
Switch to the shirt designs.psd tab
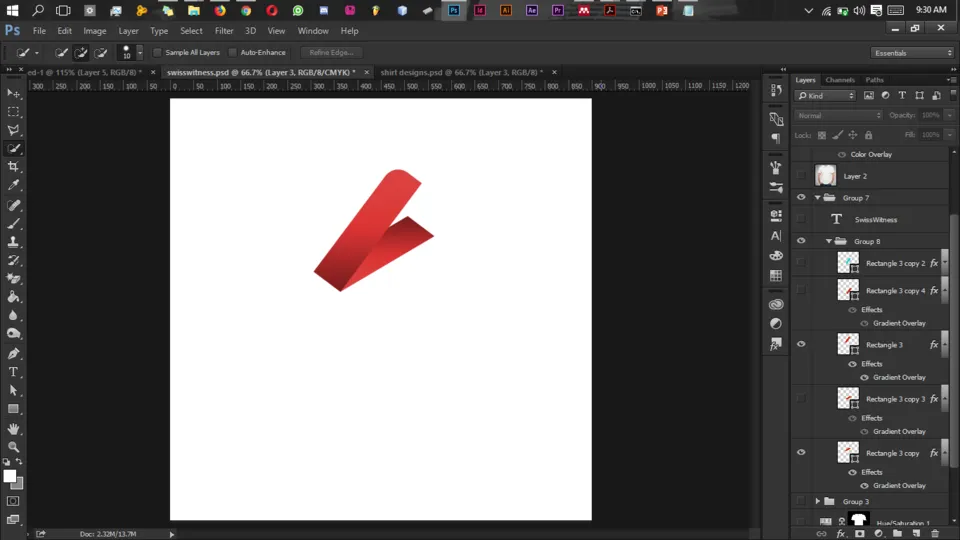(460, 72)
